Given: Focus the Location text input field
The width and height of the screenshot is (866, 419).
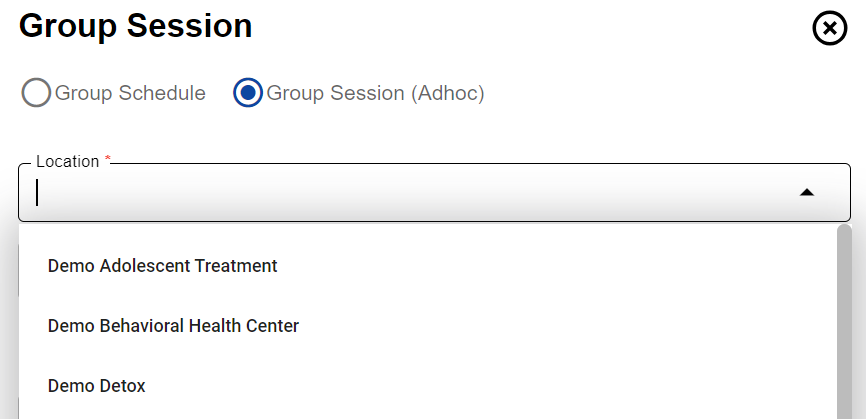Looking at the screenshot, I should click(x=400, y=192).
